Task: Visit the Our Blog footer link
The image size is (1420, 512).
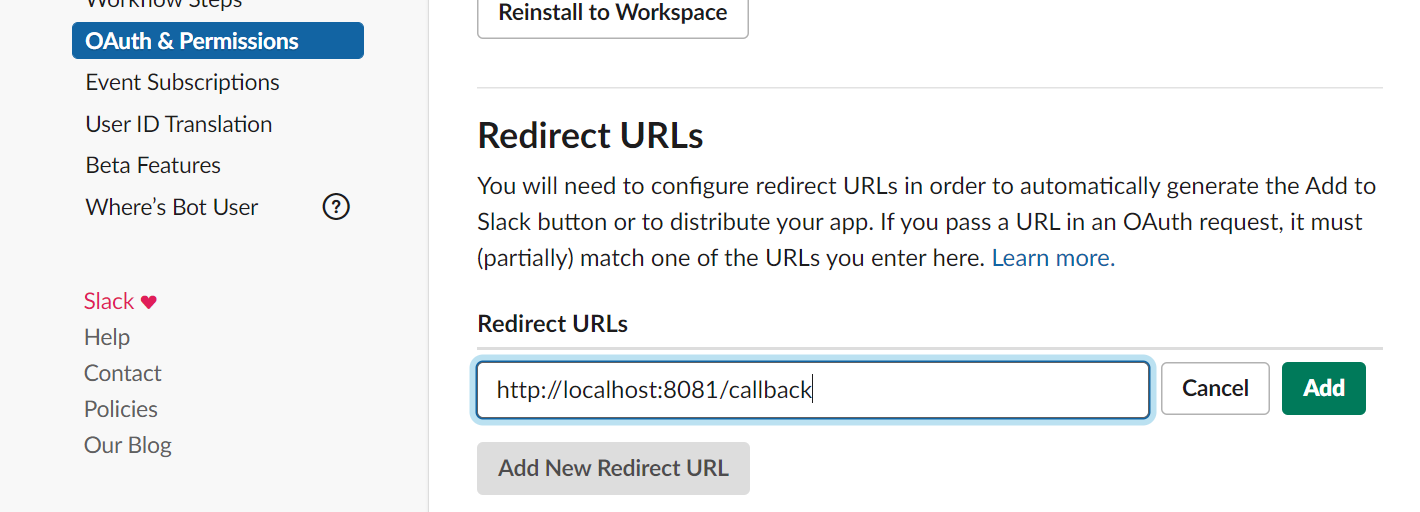Action: [128, 445]
